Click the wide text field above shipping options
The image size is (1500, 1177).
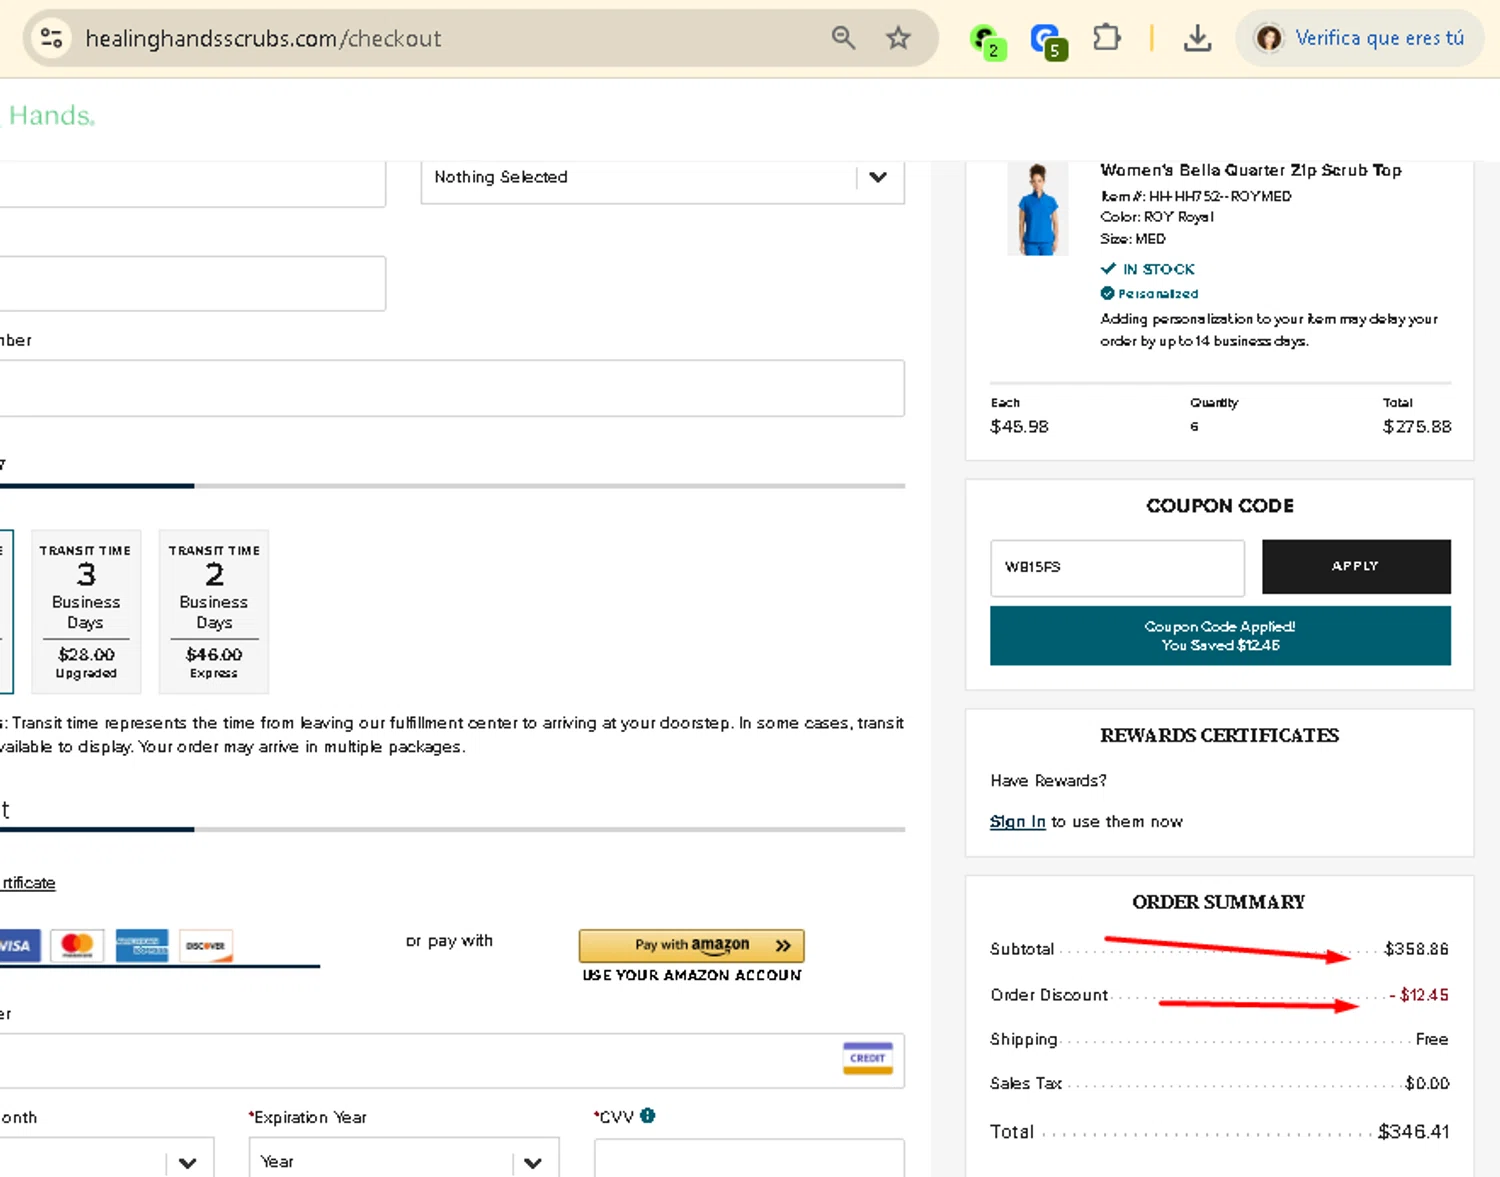(452, 388)
